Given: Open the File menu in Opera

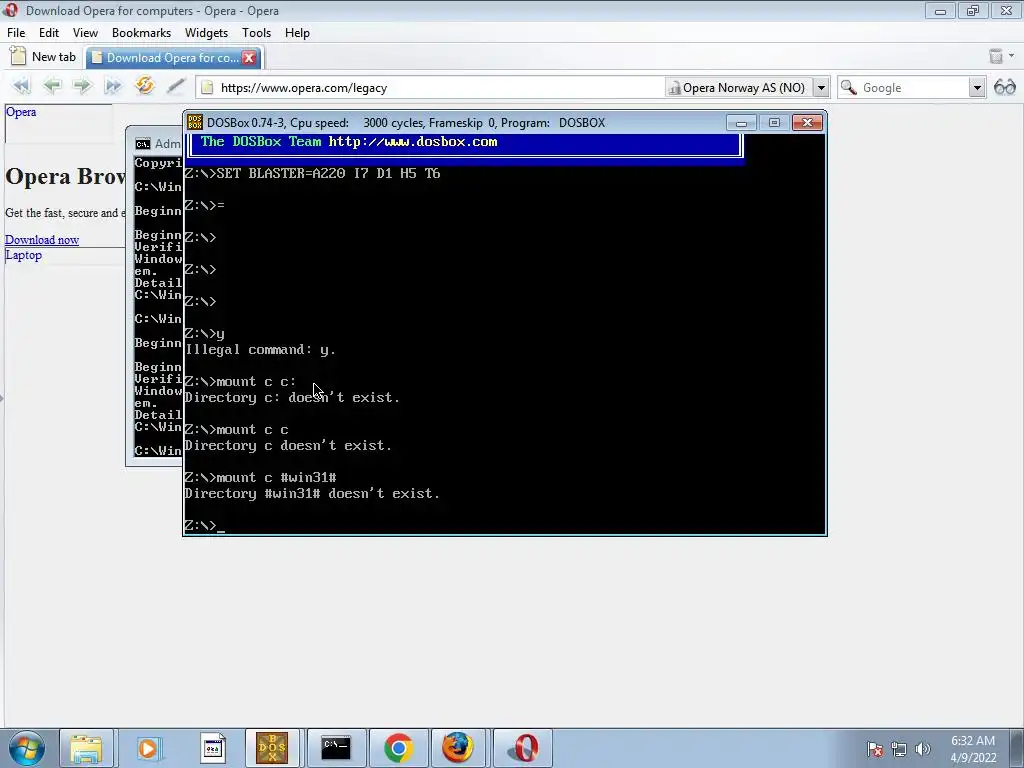Looking at the screenshot, I should [16, 33].
